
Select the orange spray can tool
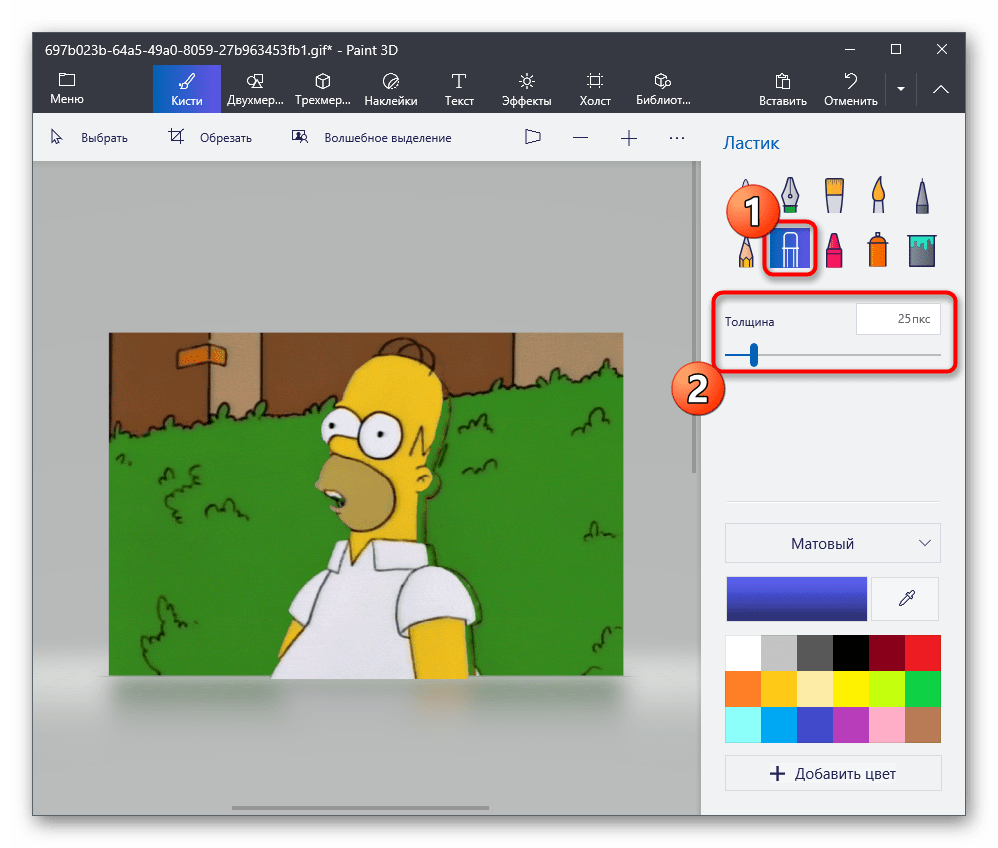pyautogui.click(x=878, y=250)
